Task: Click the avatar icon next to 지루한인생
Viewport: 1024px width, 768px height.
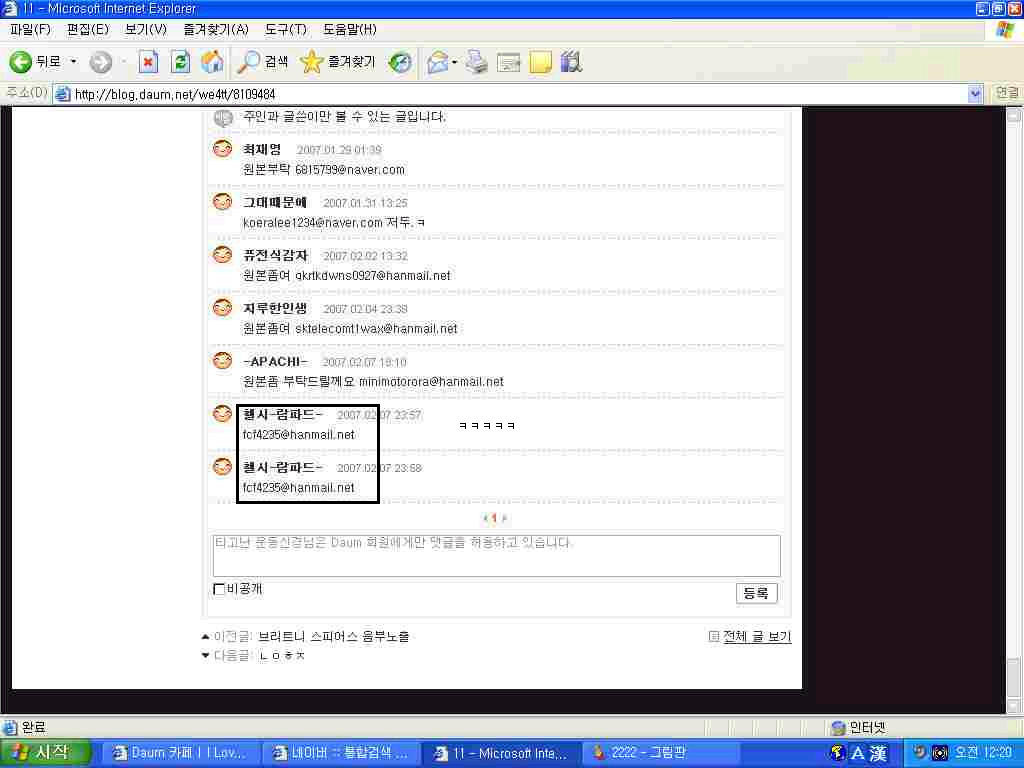Action: click(x=223, y=308)
